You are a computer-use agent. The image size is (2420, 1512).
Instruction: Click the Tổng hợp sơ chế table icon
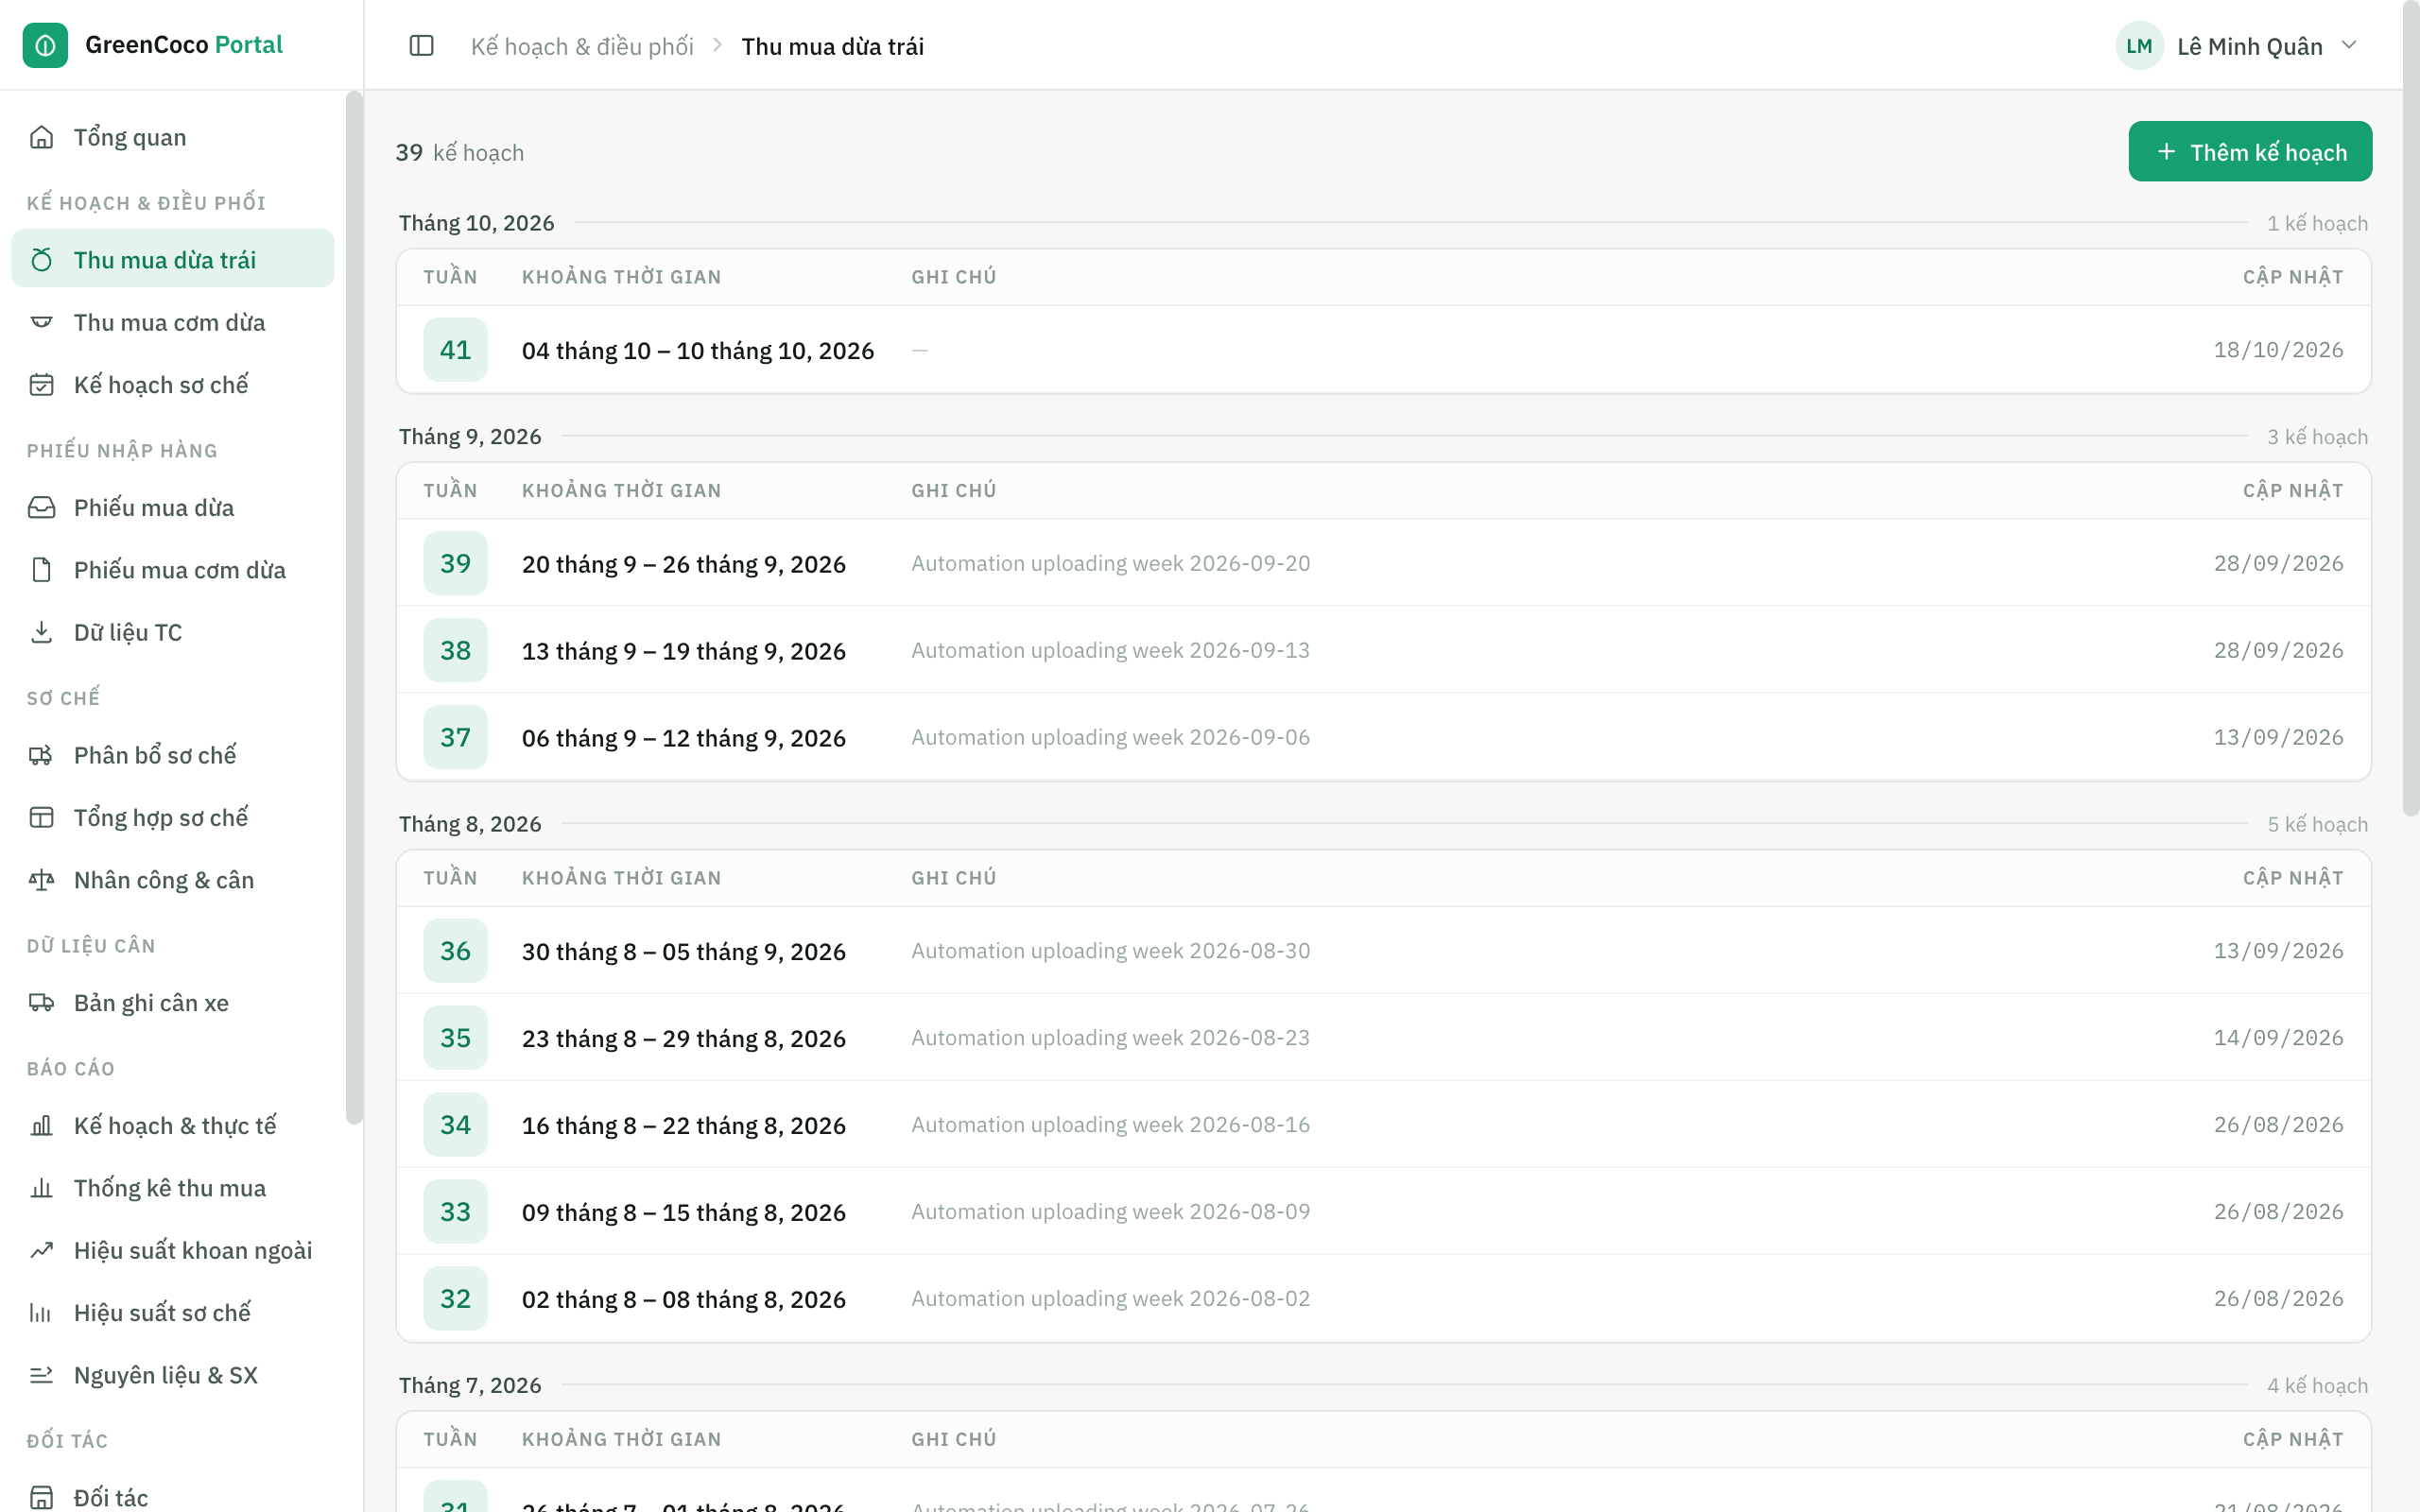pyautogui.click(x=41, y=817)
